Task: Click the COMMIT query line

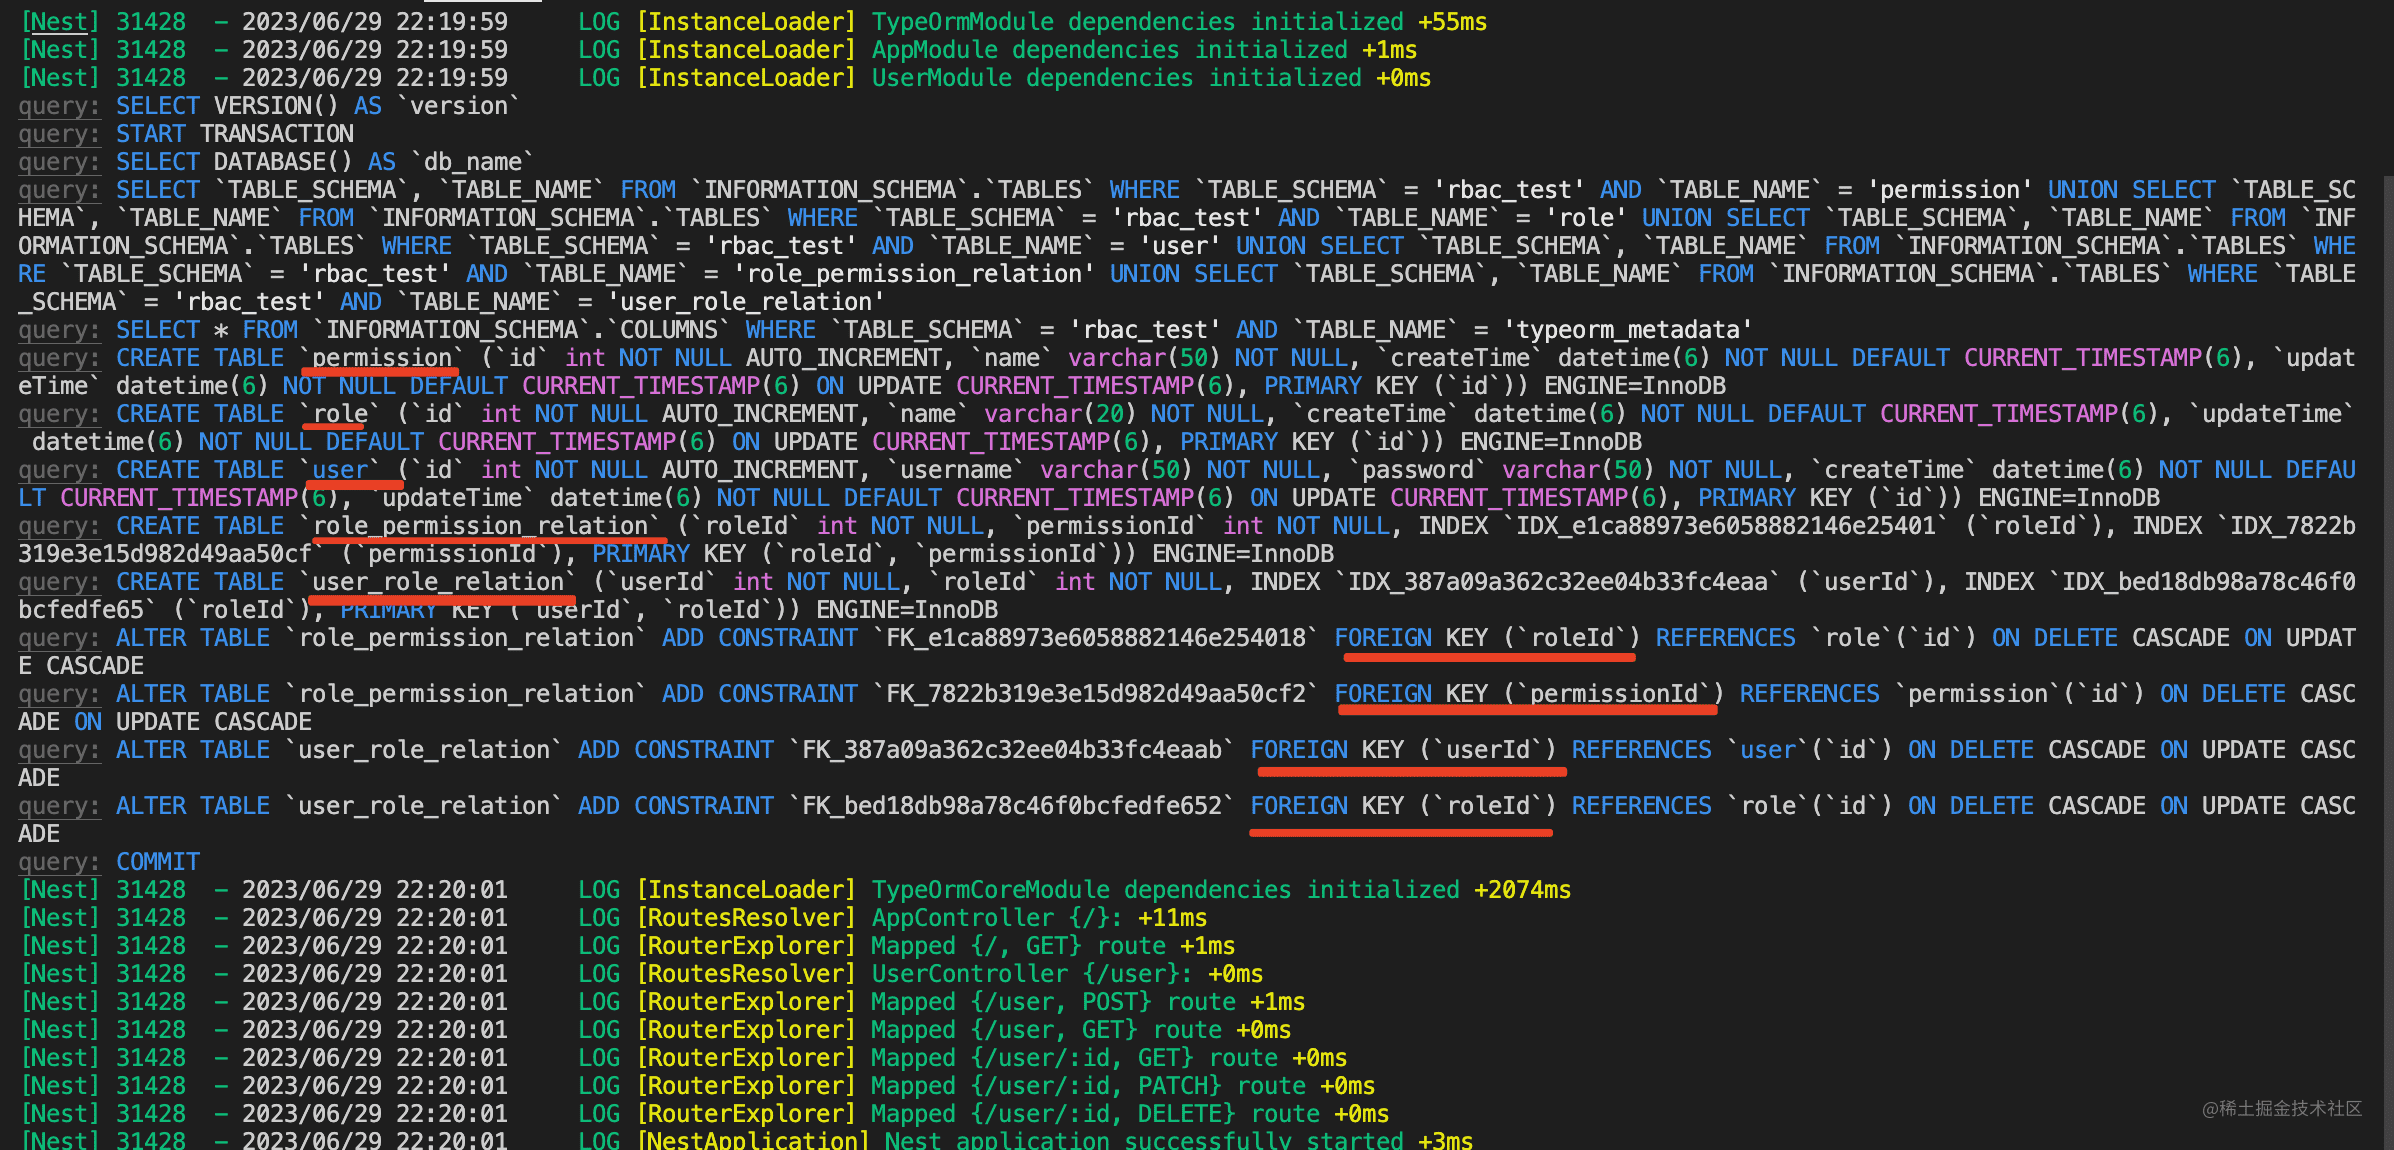Action: (157, 862)
